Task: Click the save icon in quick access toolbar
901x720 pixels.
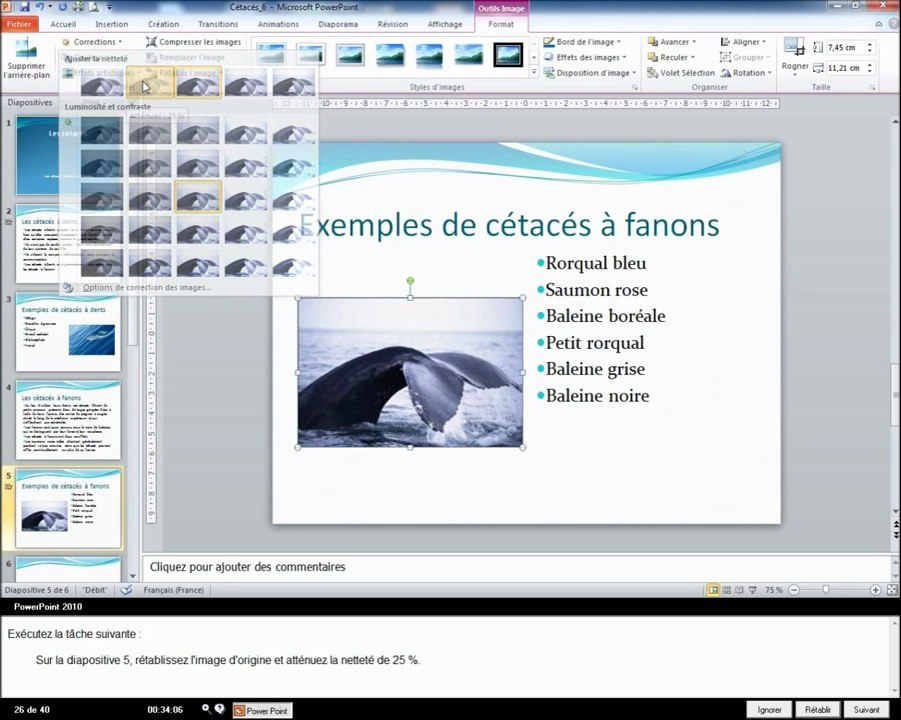Action: [x=24, y=7]
